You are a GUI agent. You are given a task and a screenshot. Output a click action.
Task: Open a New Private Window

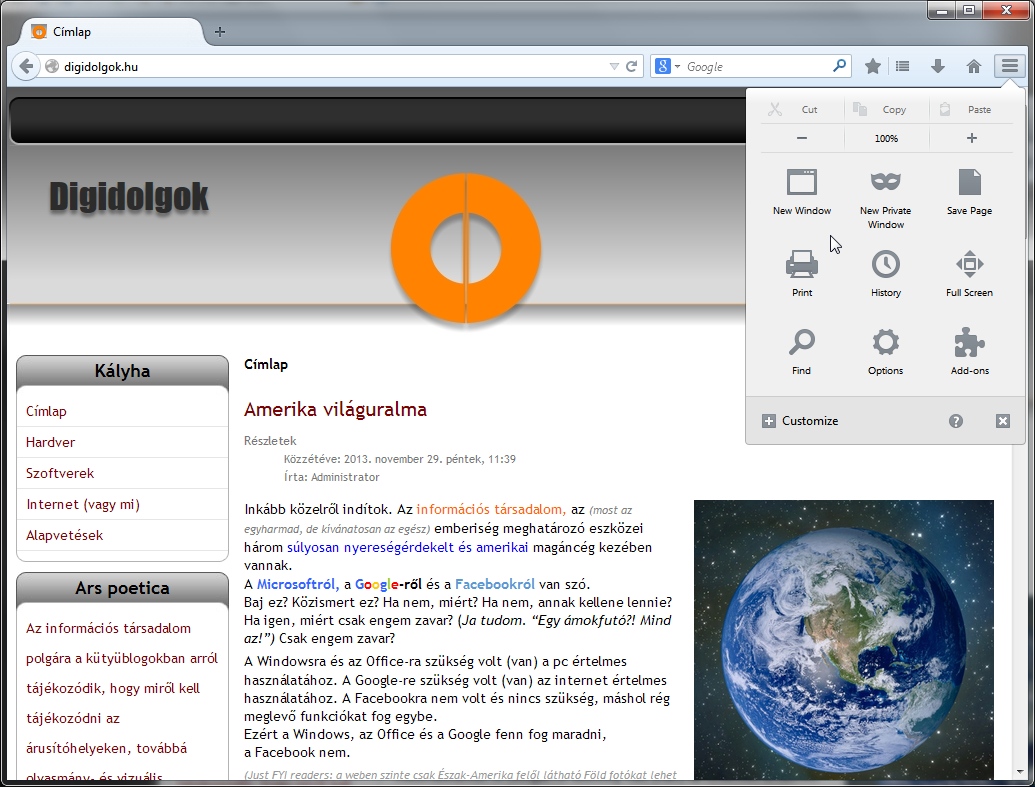(x=886, y=198)
